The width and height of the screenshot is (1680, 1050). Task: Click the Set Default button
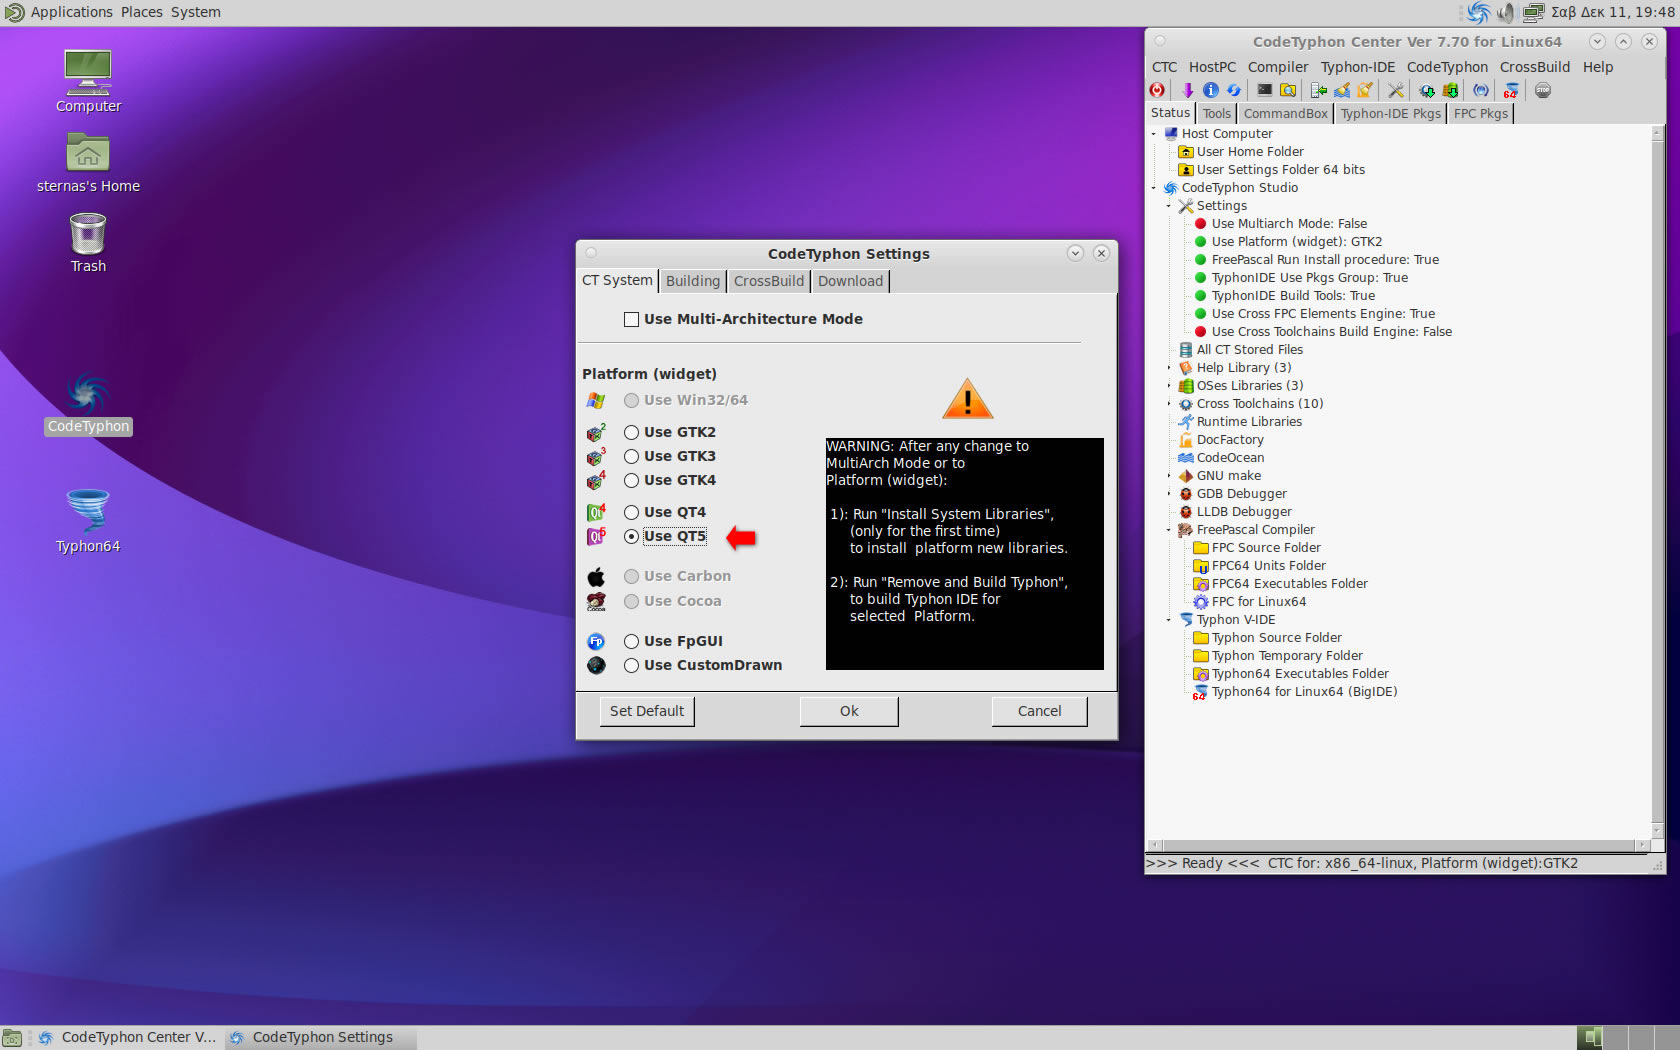pyautogui.click(x=647, y=711)
